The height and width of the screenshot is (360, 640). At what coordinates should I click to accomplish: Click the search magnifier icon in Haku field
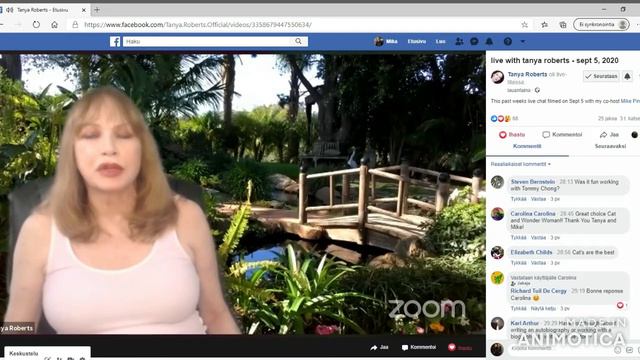(298, 41)
